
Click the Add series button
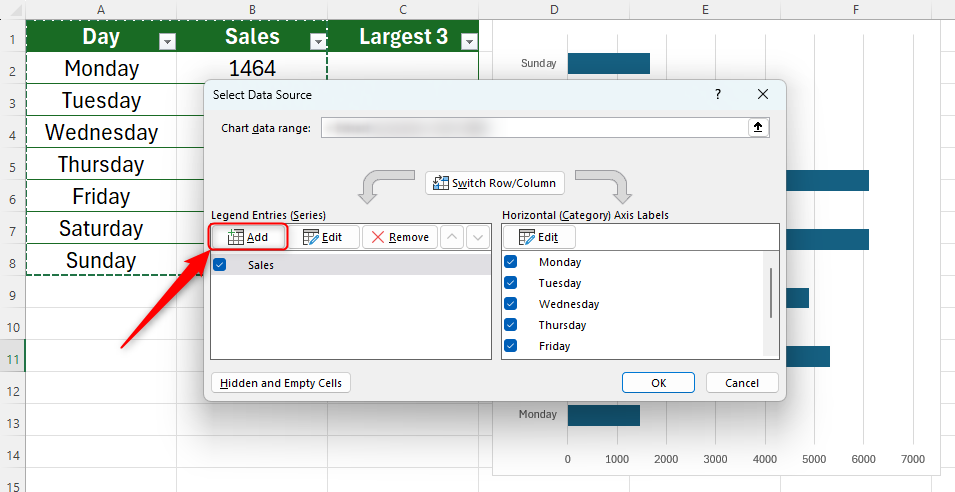coord(248,237)
